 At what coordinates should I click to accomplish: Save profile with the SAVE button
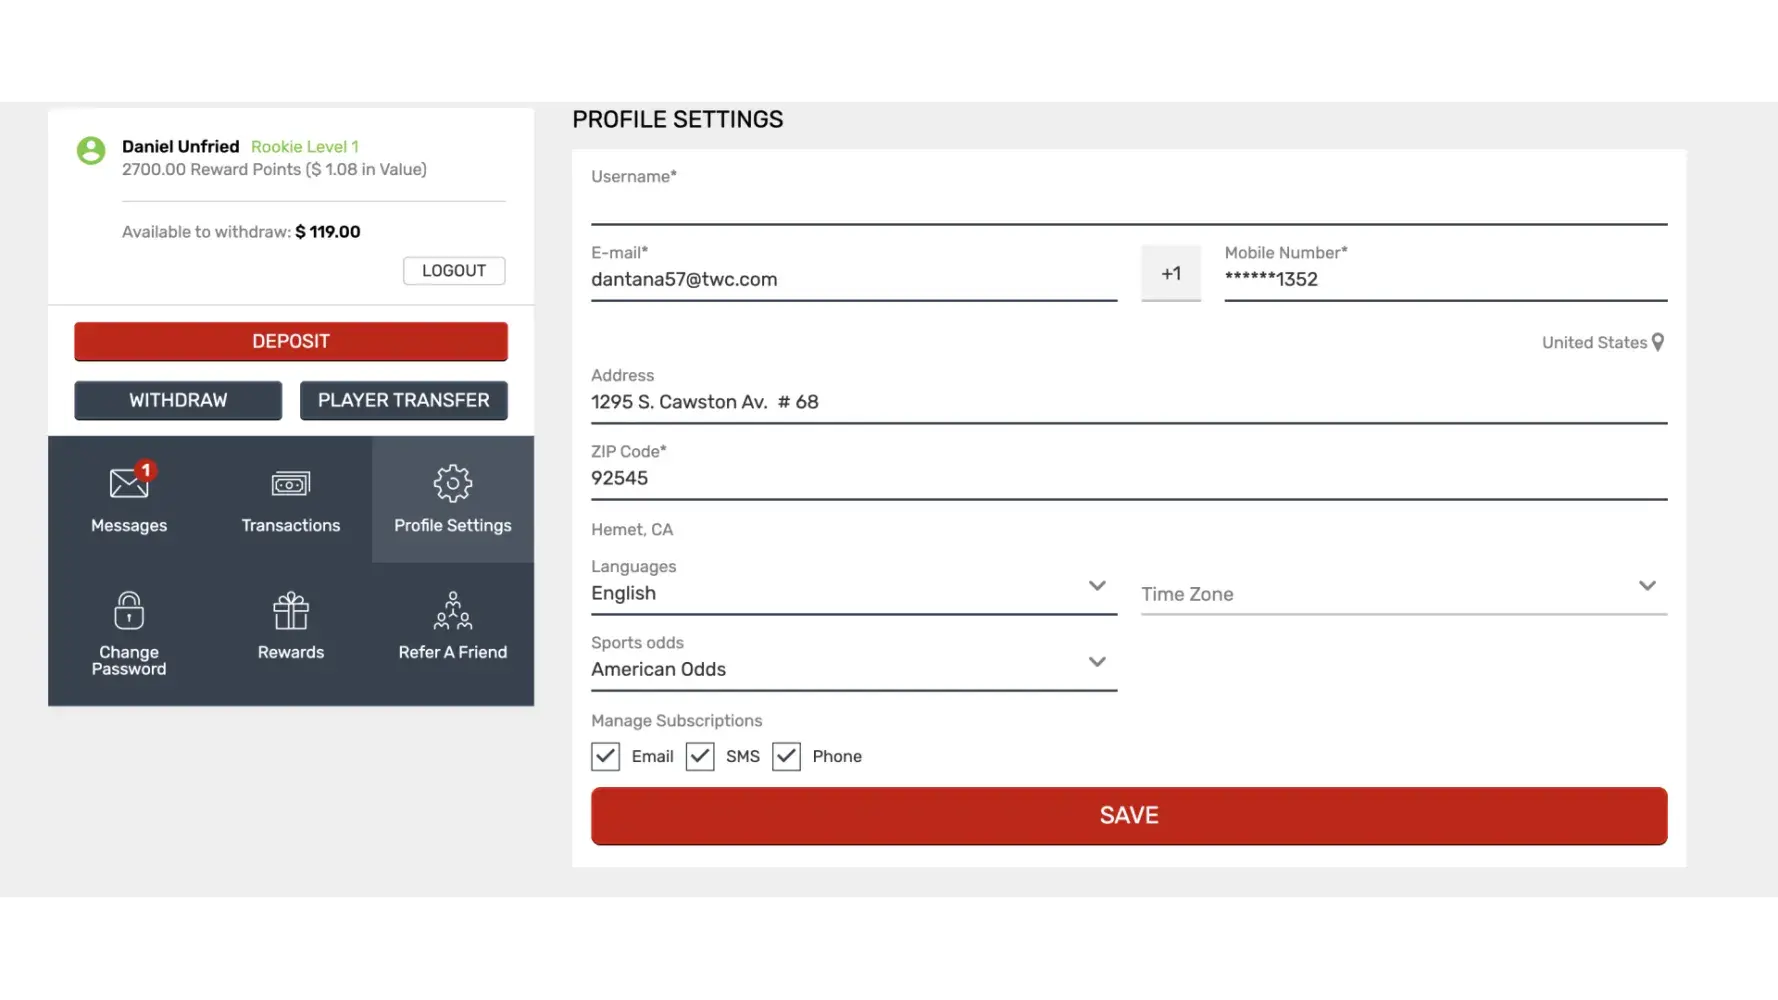pos(1128,815)
